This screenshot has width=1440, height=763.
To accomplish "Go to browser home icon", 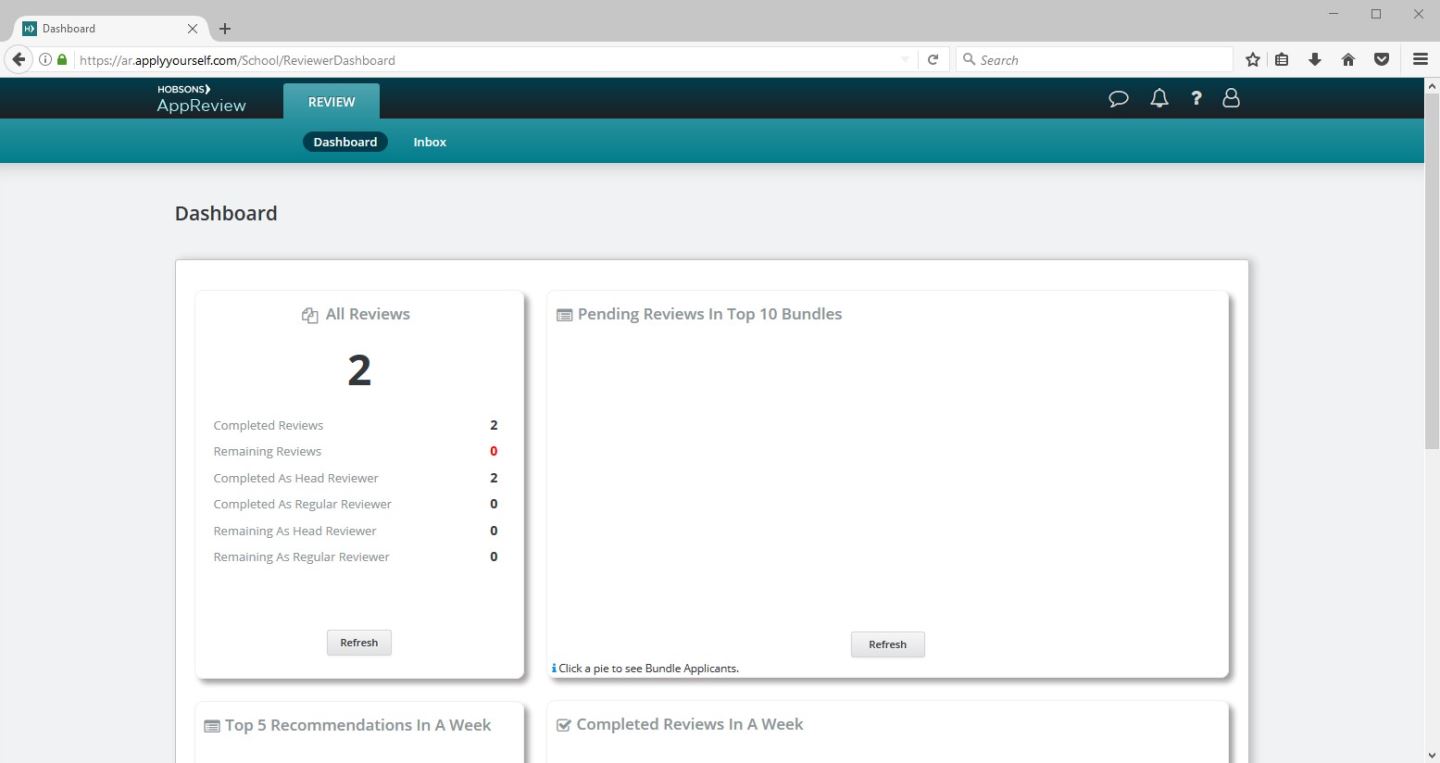I will click(1348, 60).
